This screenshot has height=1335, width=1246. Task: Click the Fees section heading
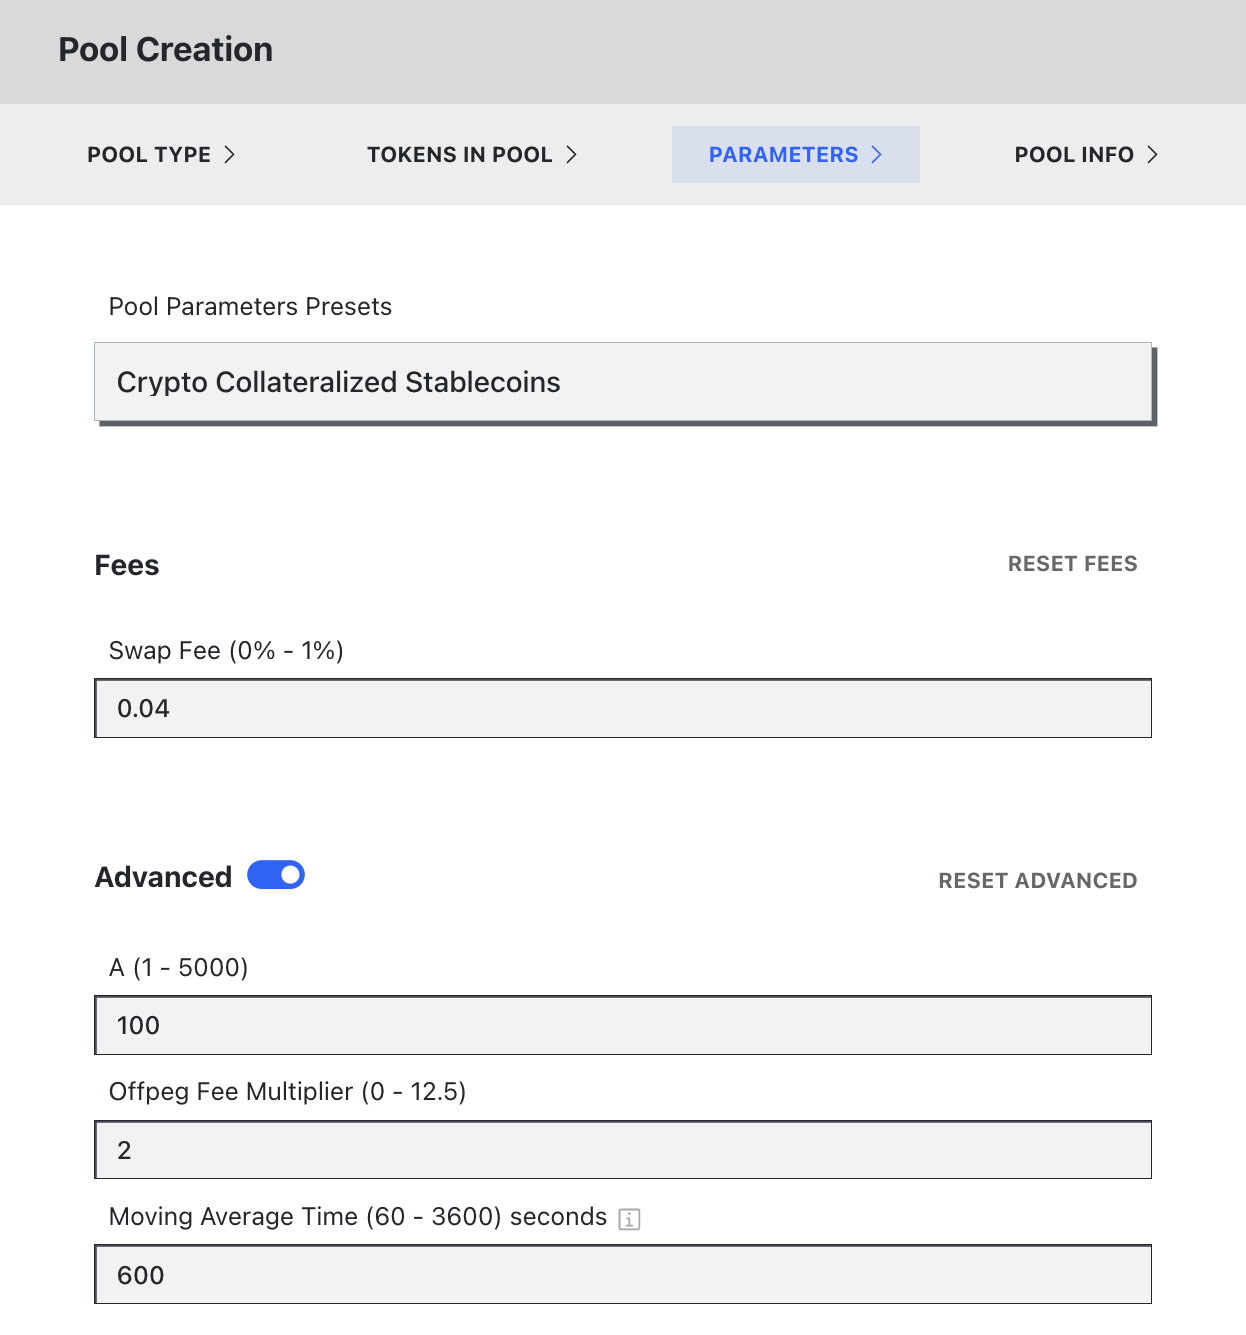127,565
